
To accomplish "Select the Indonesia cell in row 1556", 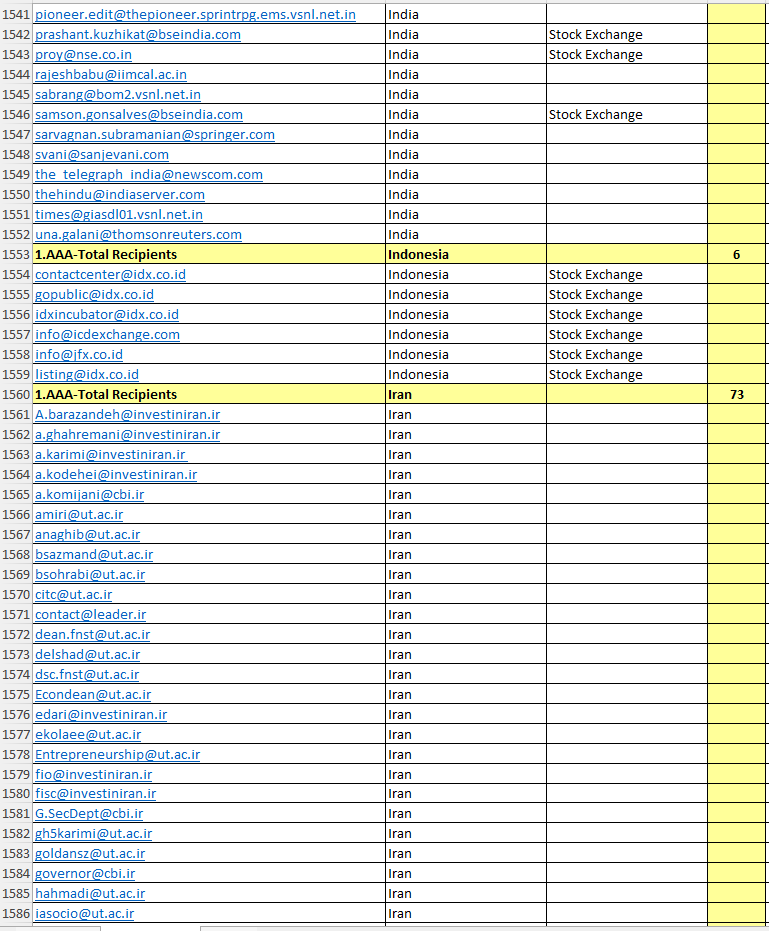I will (x=466, y=315).
